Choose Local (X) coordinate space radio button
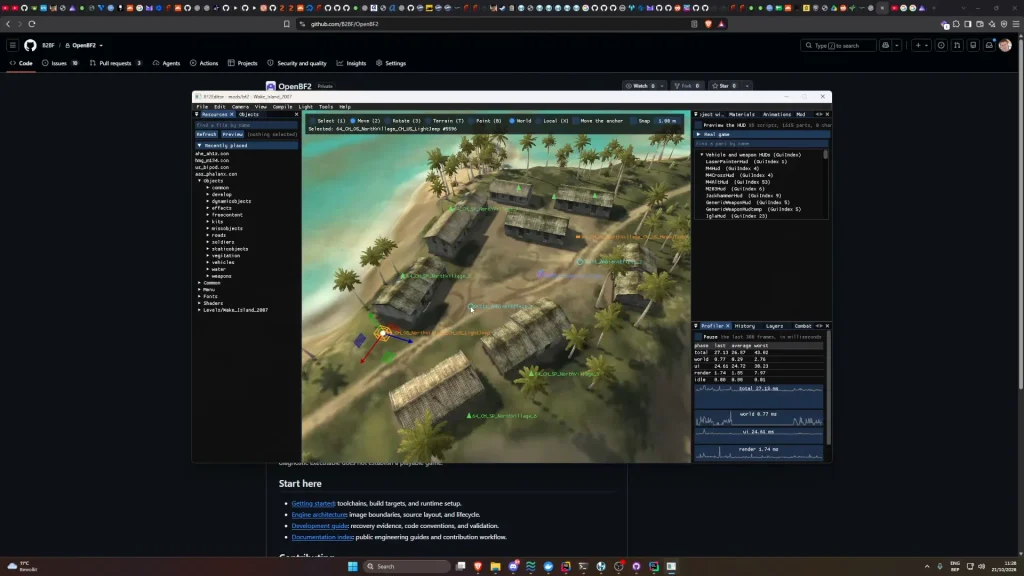Viewport: 1024px width, 576px height. click(538, 121)
